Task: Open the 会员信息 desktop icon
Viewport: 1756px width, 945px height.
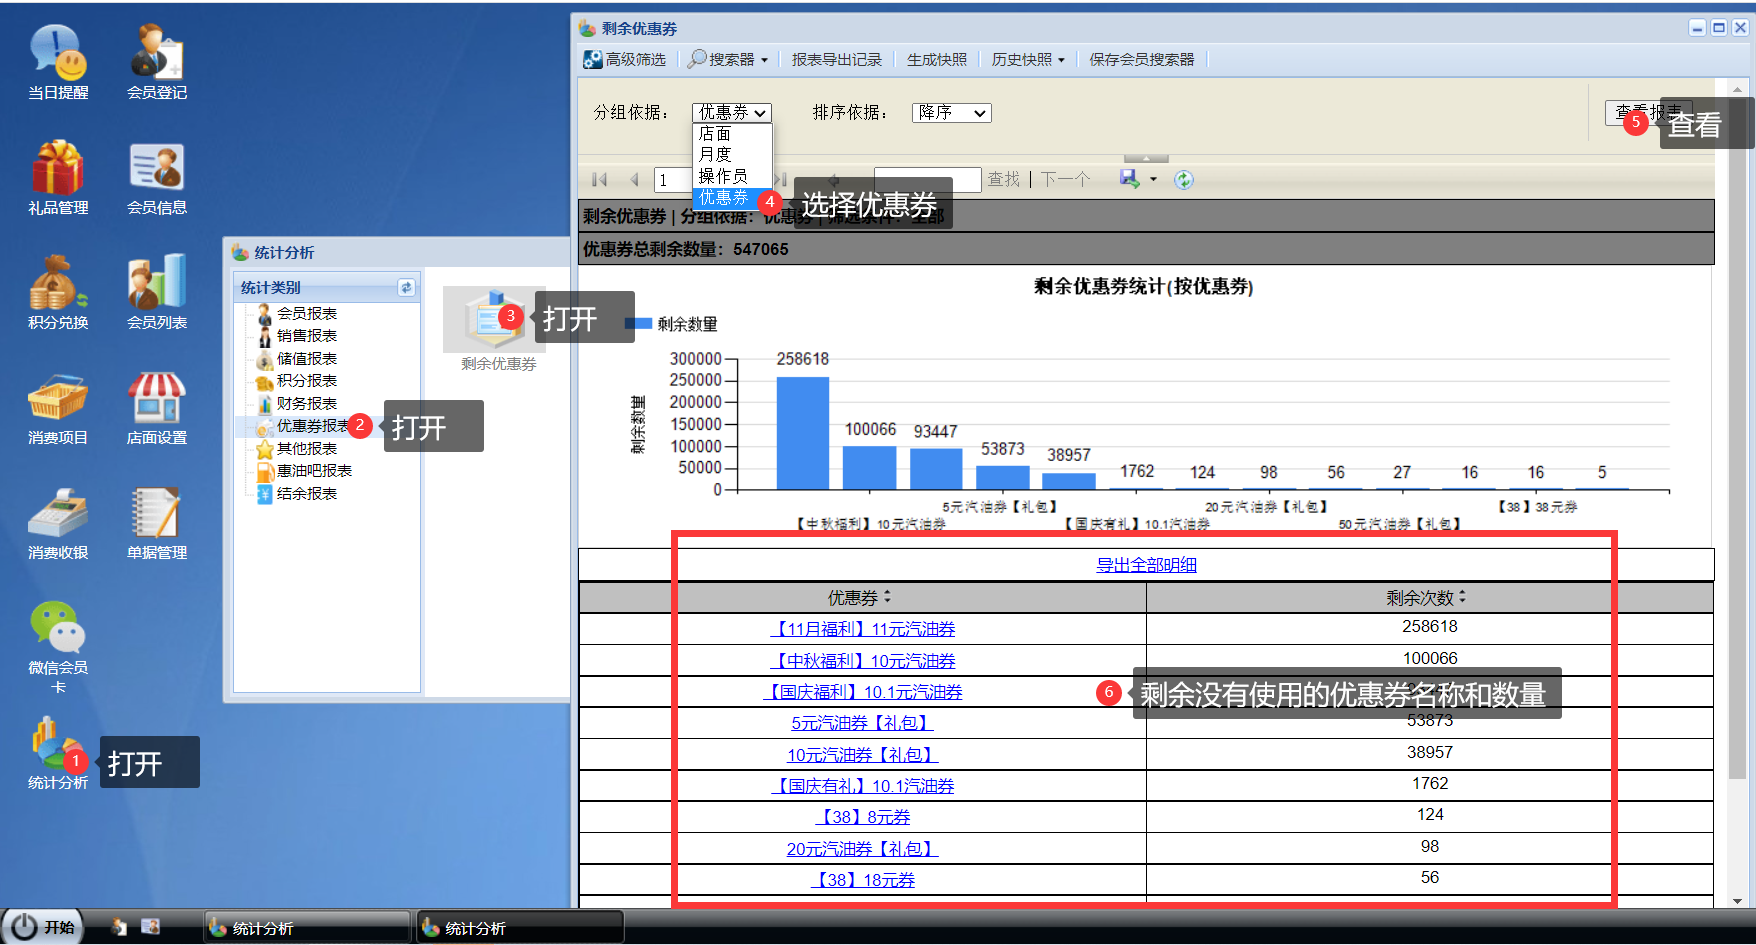Action: 157,177
